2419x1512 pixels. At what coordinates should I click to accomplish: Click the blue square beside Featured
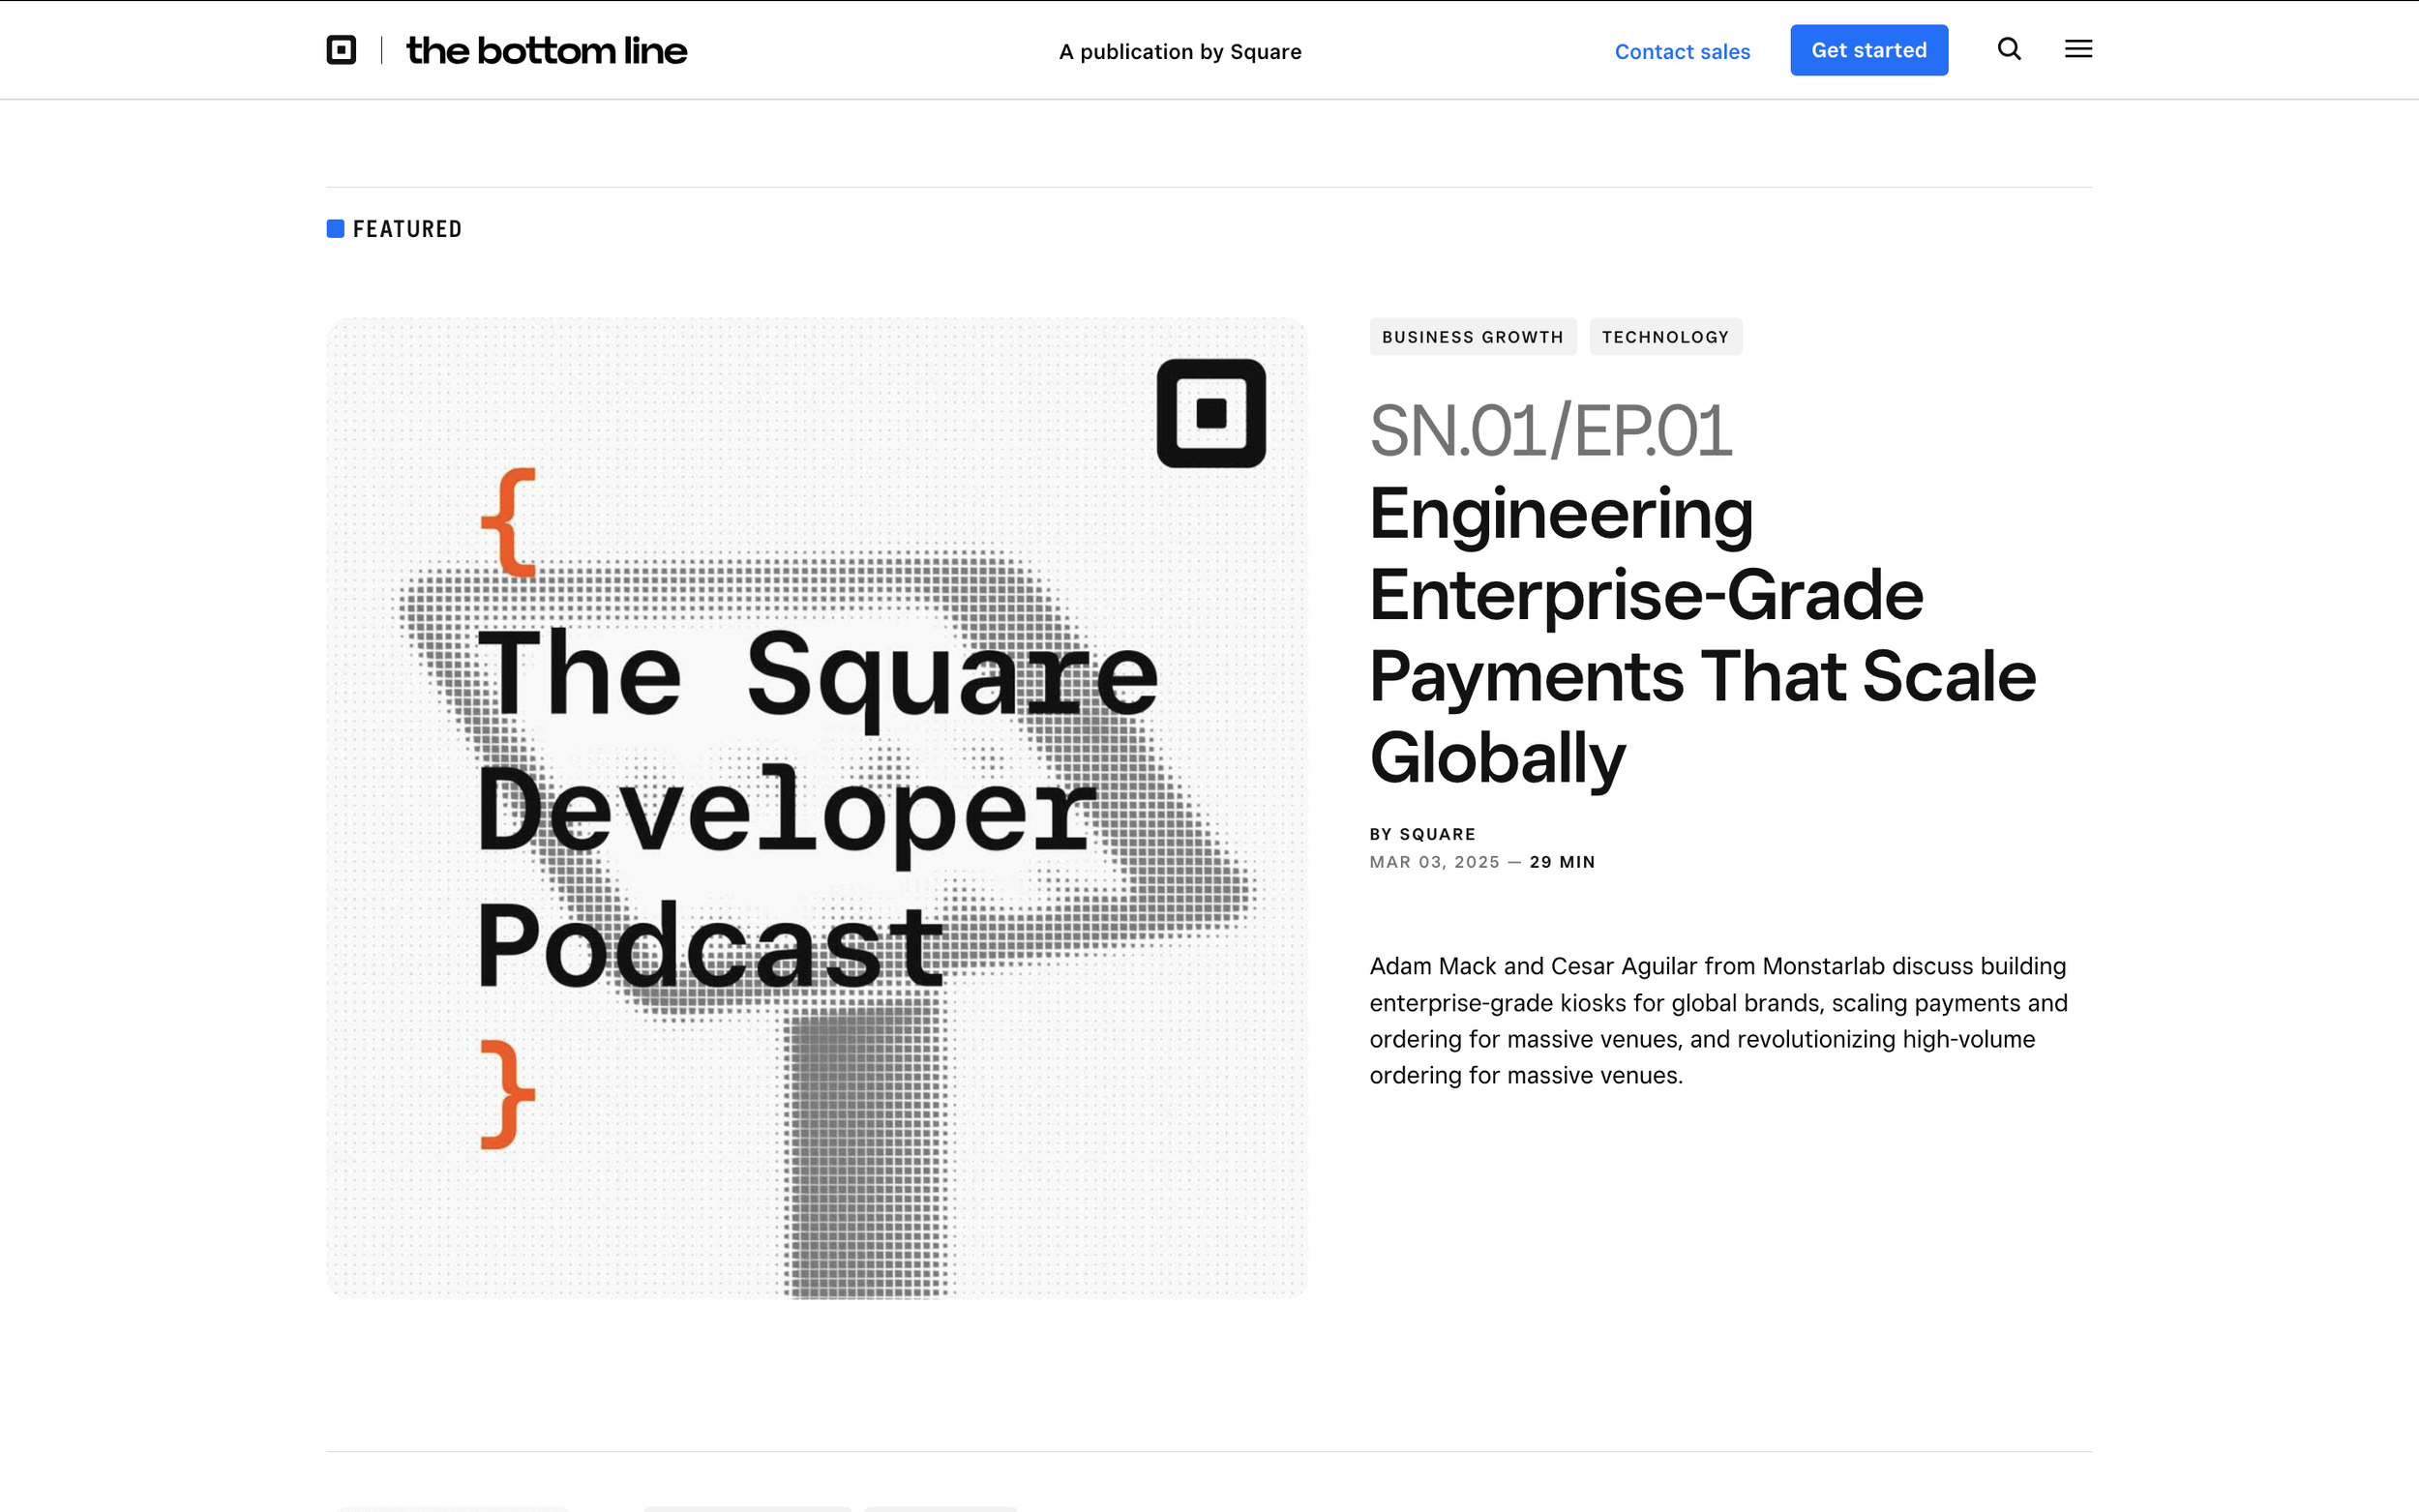(x=336, y=229)
